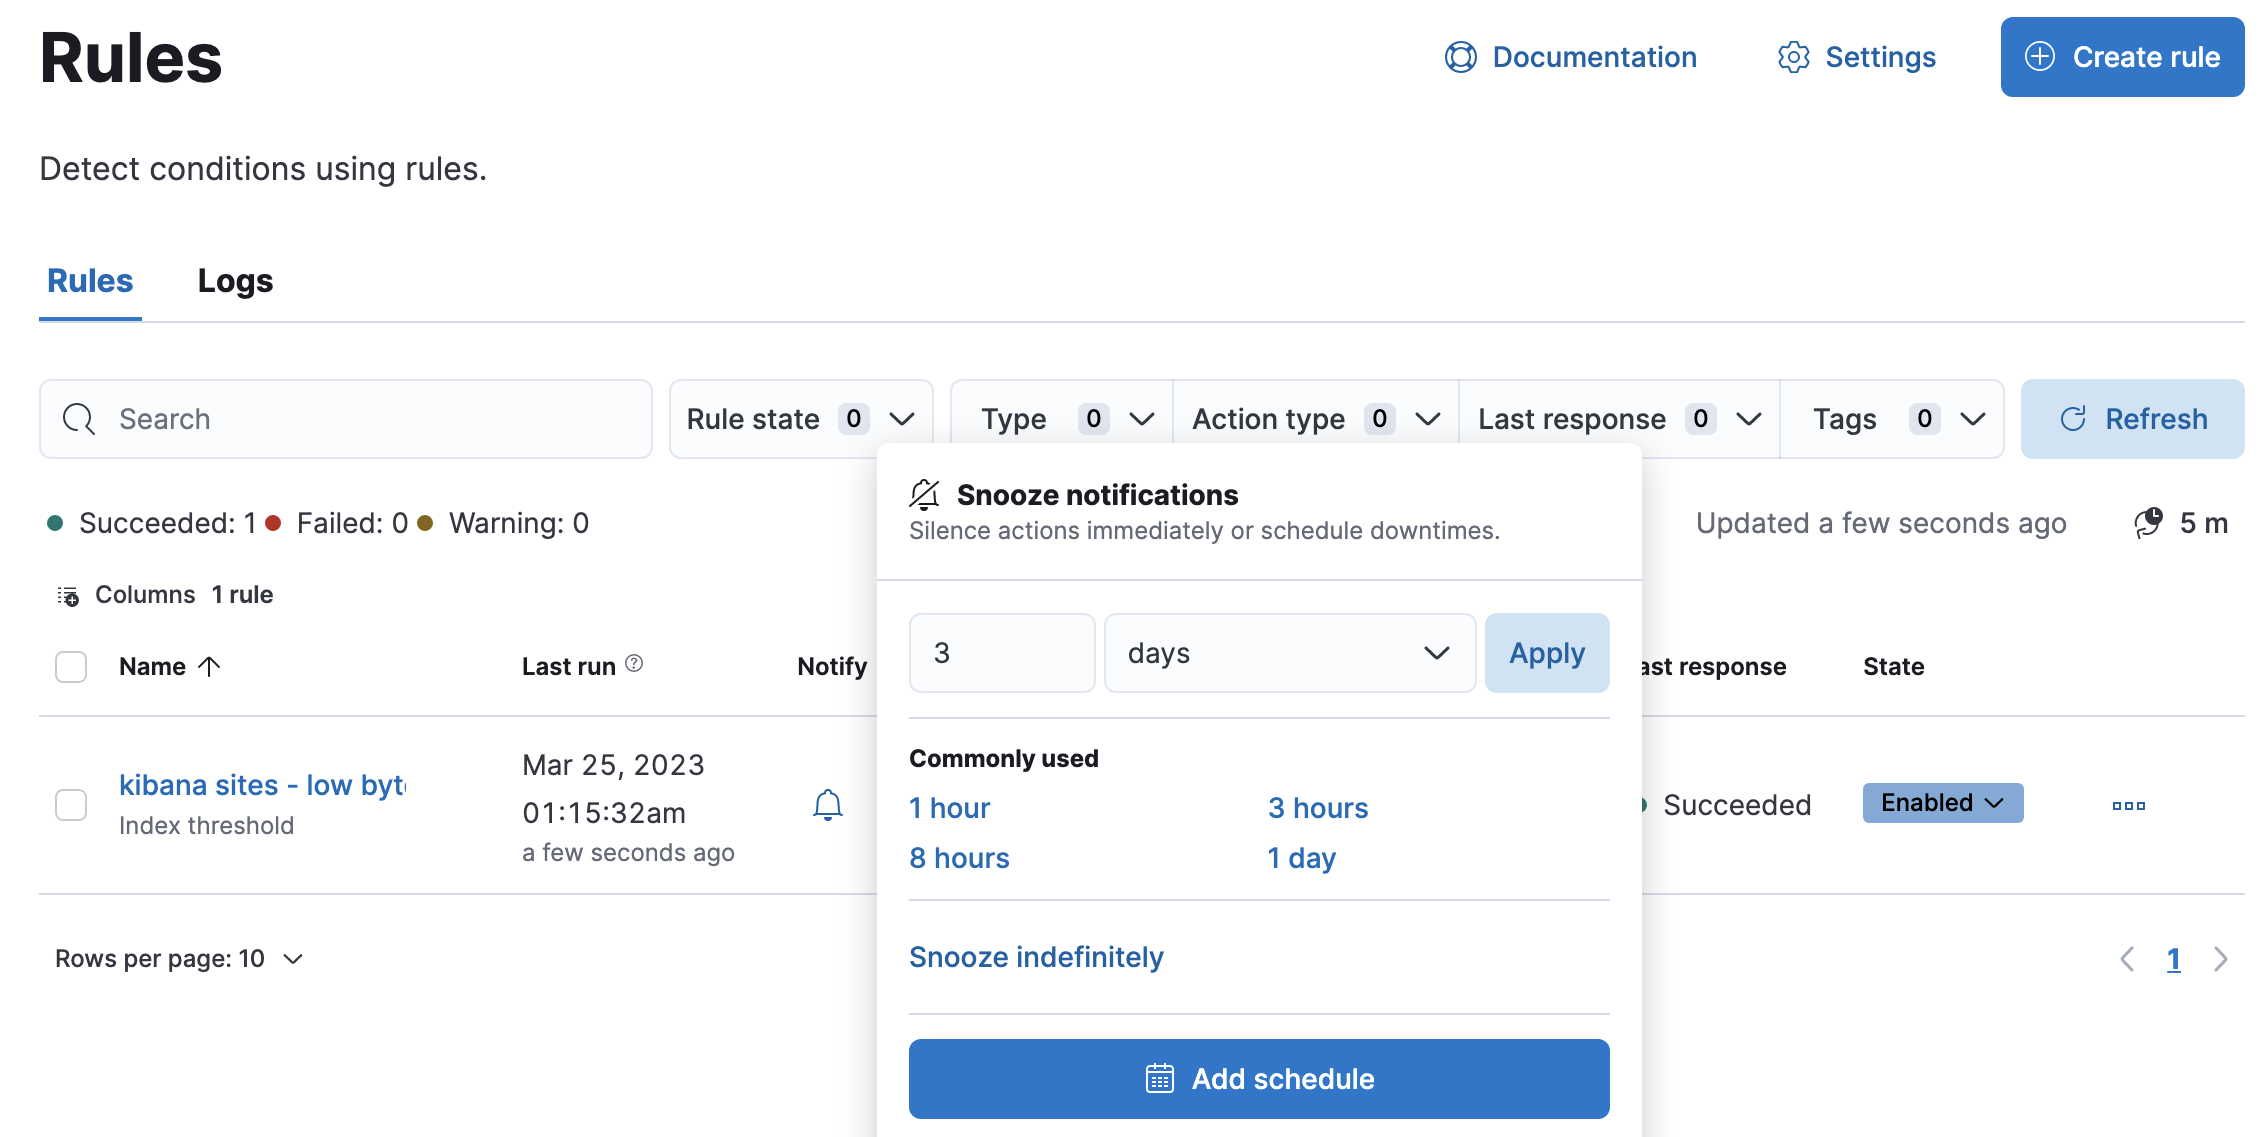
Task: Expand the days unit dropdown
Action: (x=1289, y=653)
